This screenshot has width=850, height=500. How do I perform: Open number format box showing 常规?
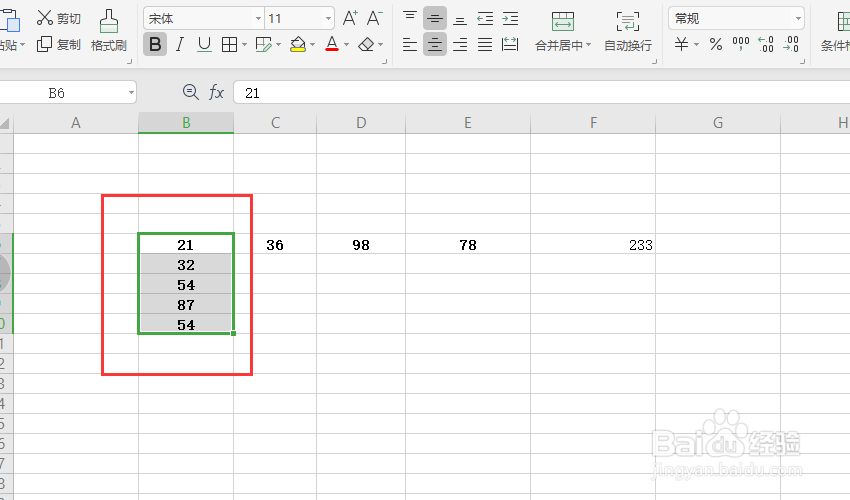[736, 18]
